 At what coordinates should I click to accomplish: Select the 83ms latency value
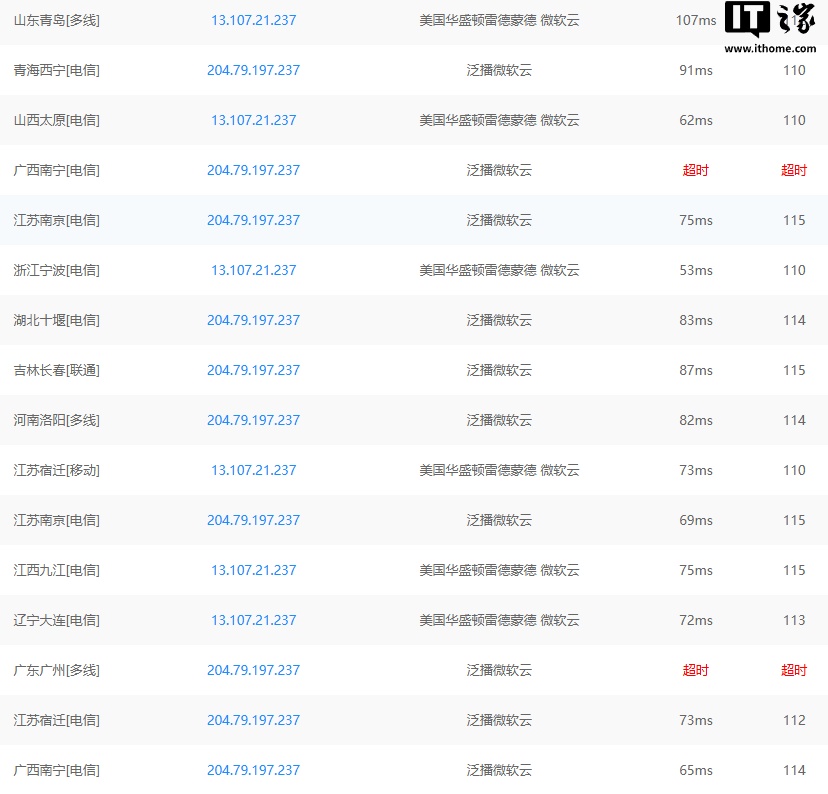point(696,320)
